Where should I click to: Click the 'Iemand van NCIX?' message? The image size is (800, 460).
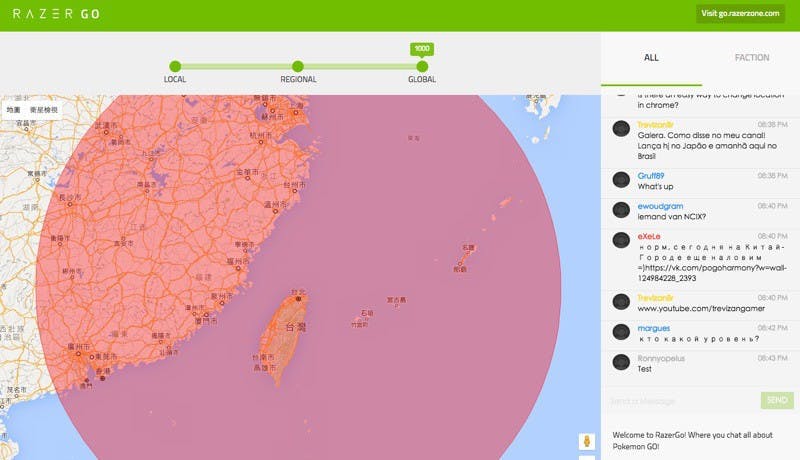671,217
